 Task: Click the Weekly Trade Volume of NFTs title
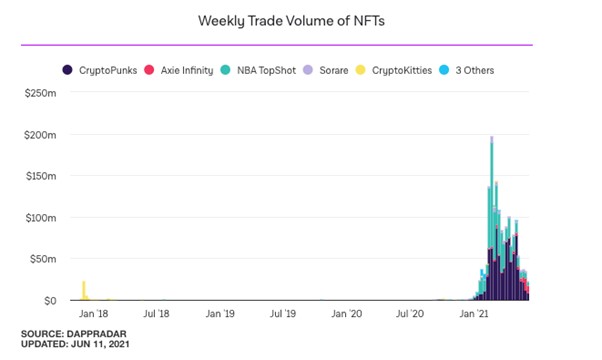[291, 21]
